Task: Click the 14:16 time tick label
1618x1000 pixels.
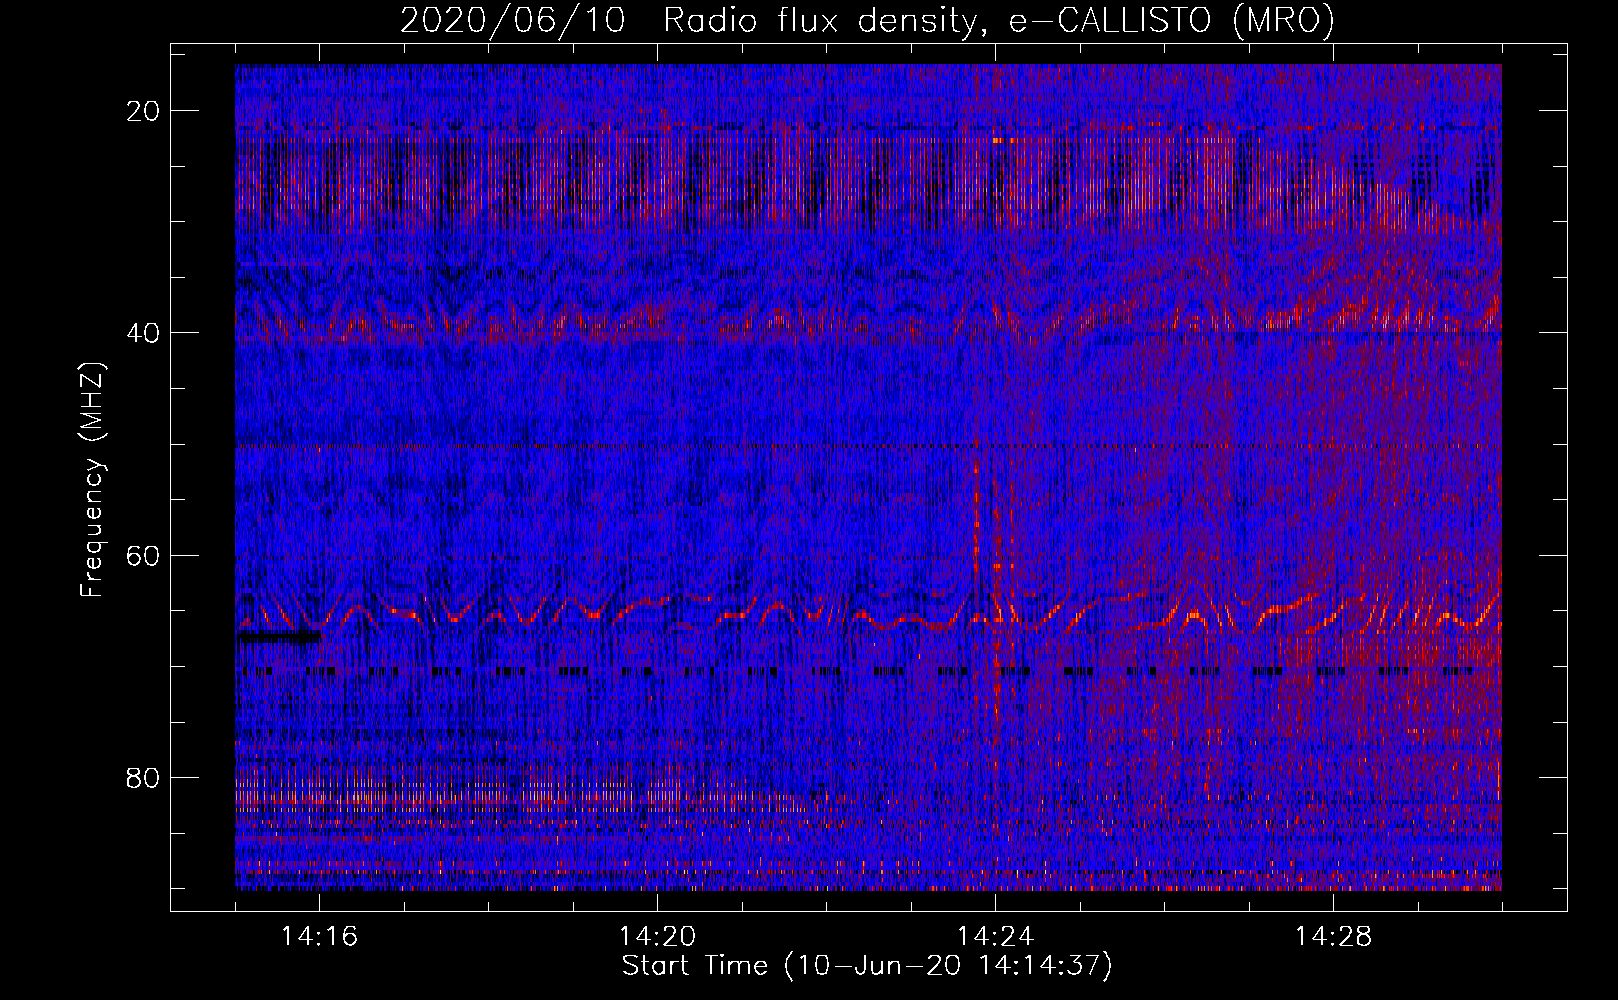Action: [x=319, y=937]
